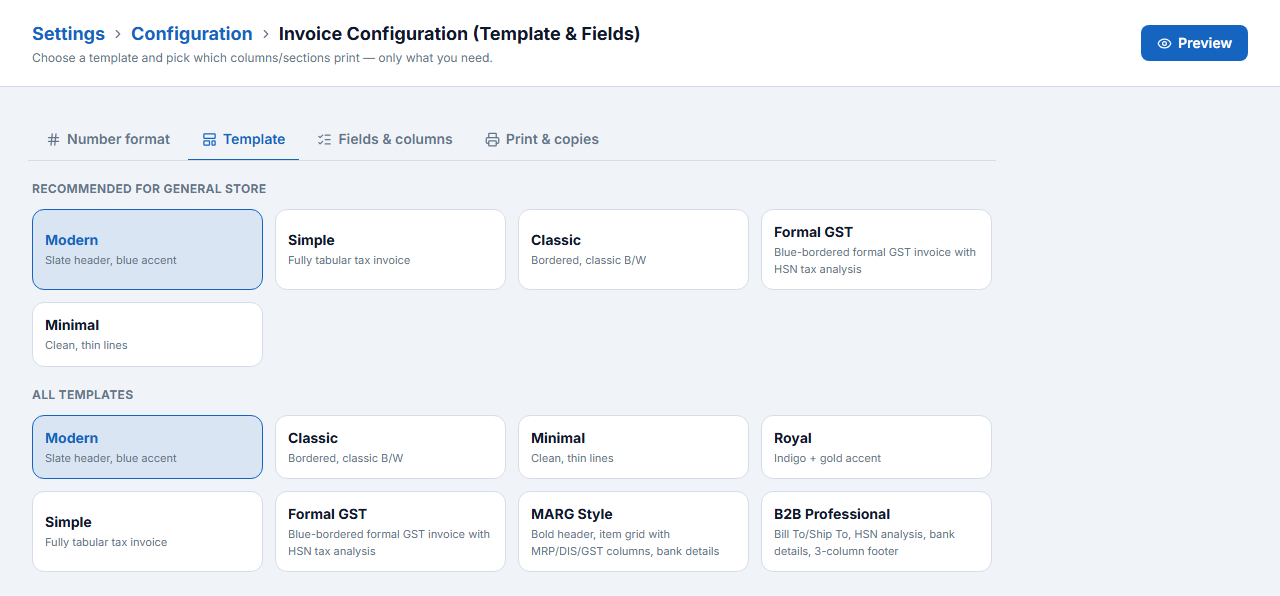Choose the recommended Simple template card
This screenshot has height=596, width=1280.
pyautogui.click(x=390, y=249)
